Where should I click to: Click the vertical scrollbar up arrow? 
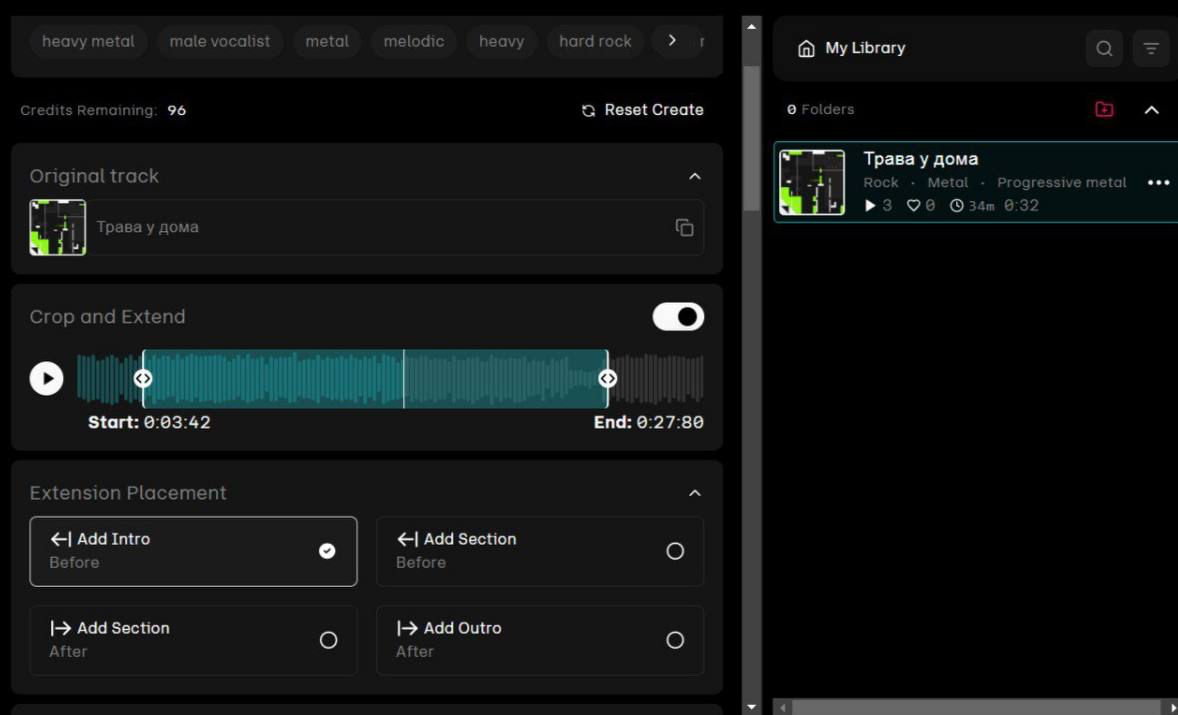(x=752, y=26)
